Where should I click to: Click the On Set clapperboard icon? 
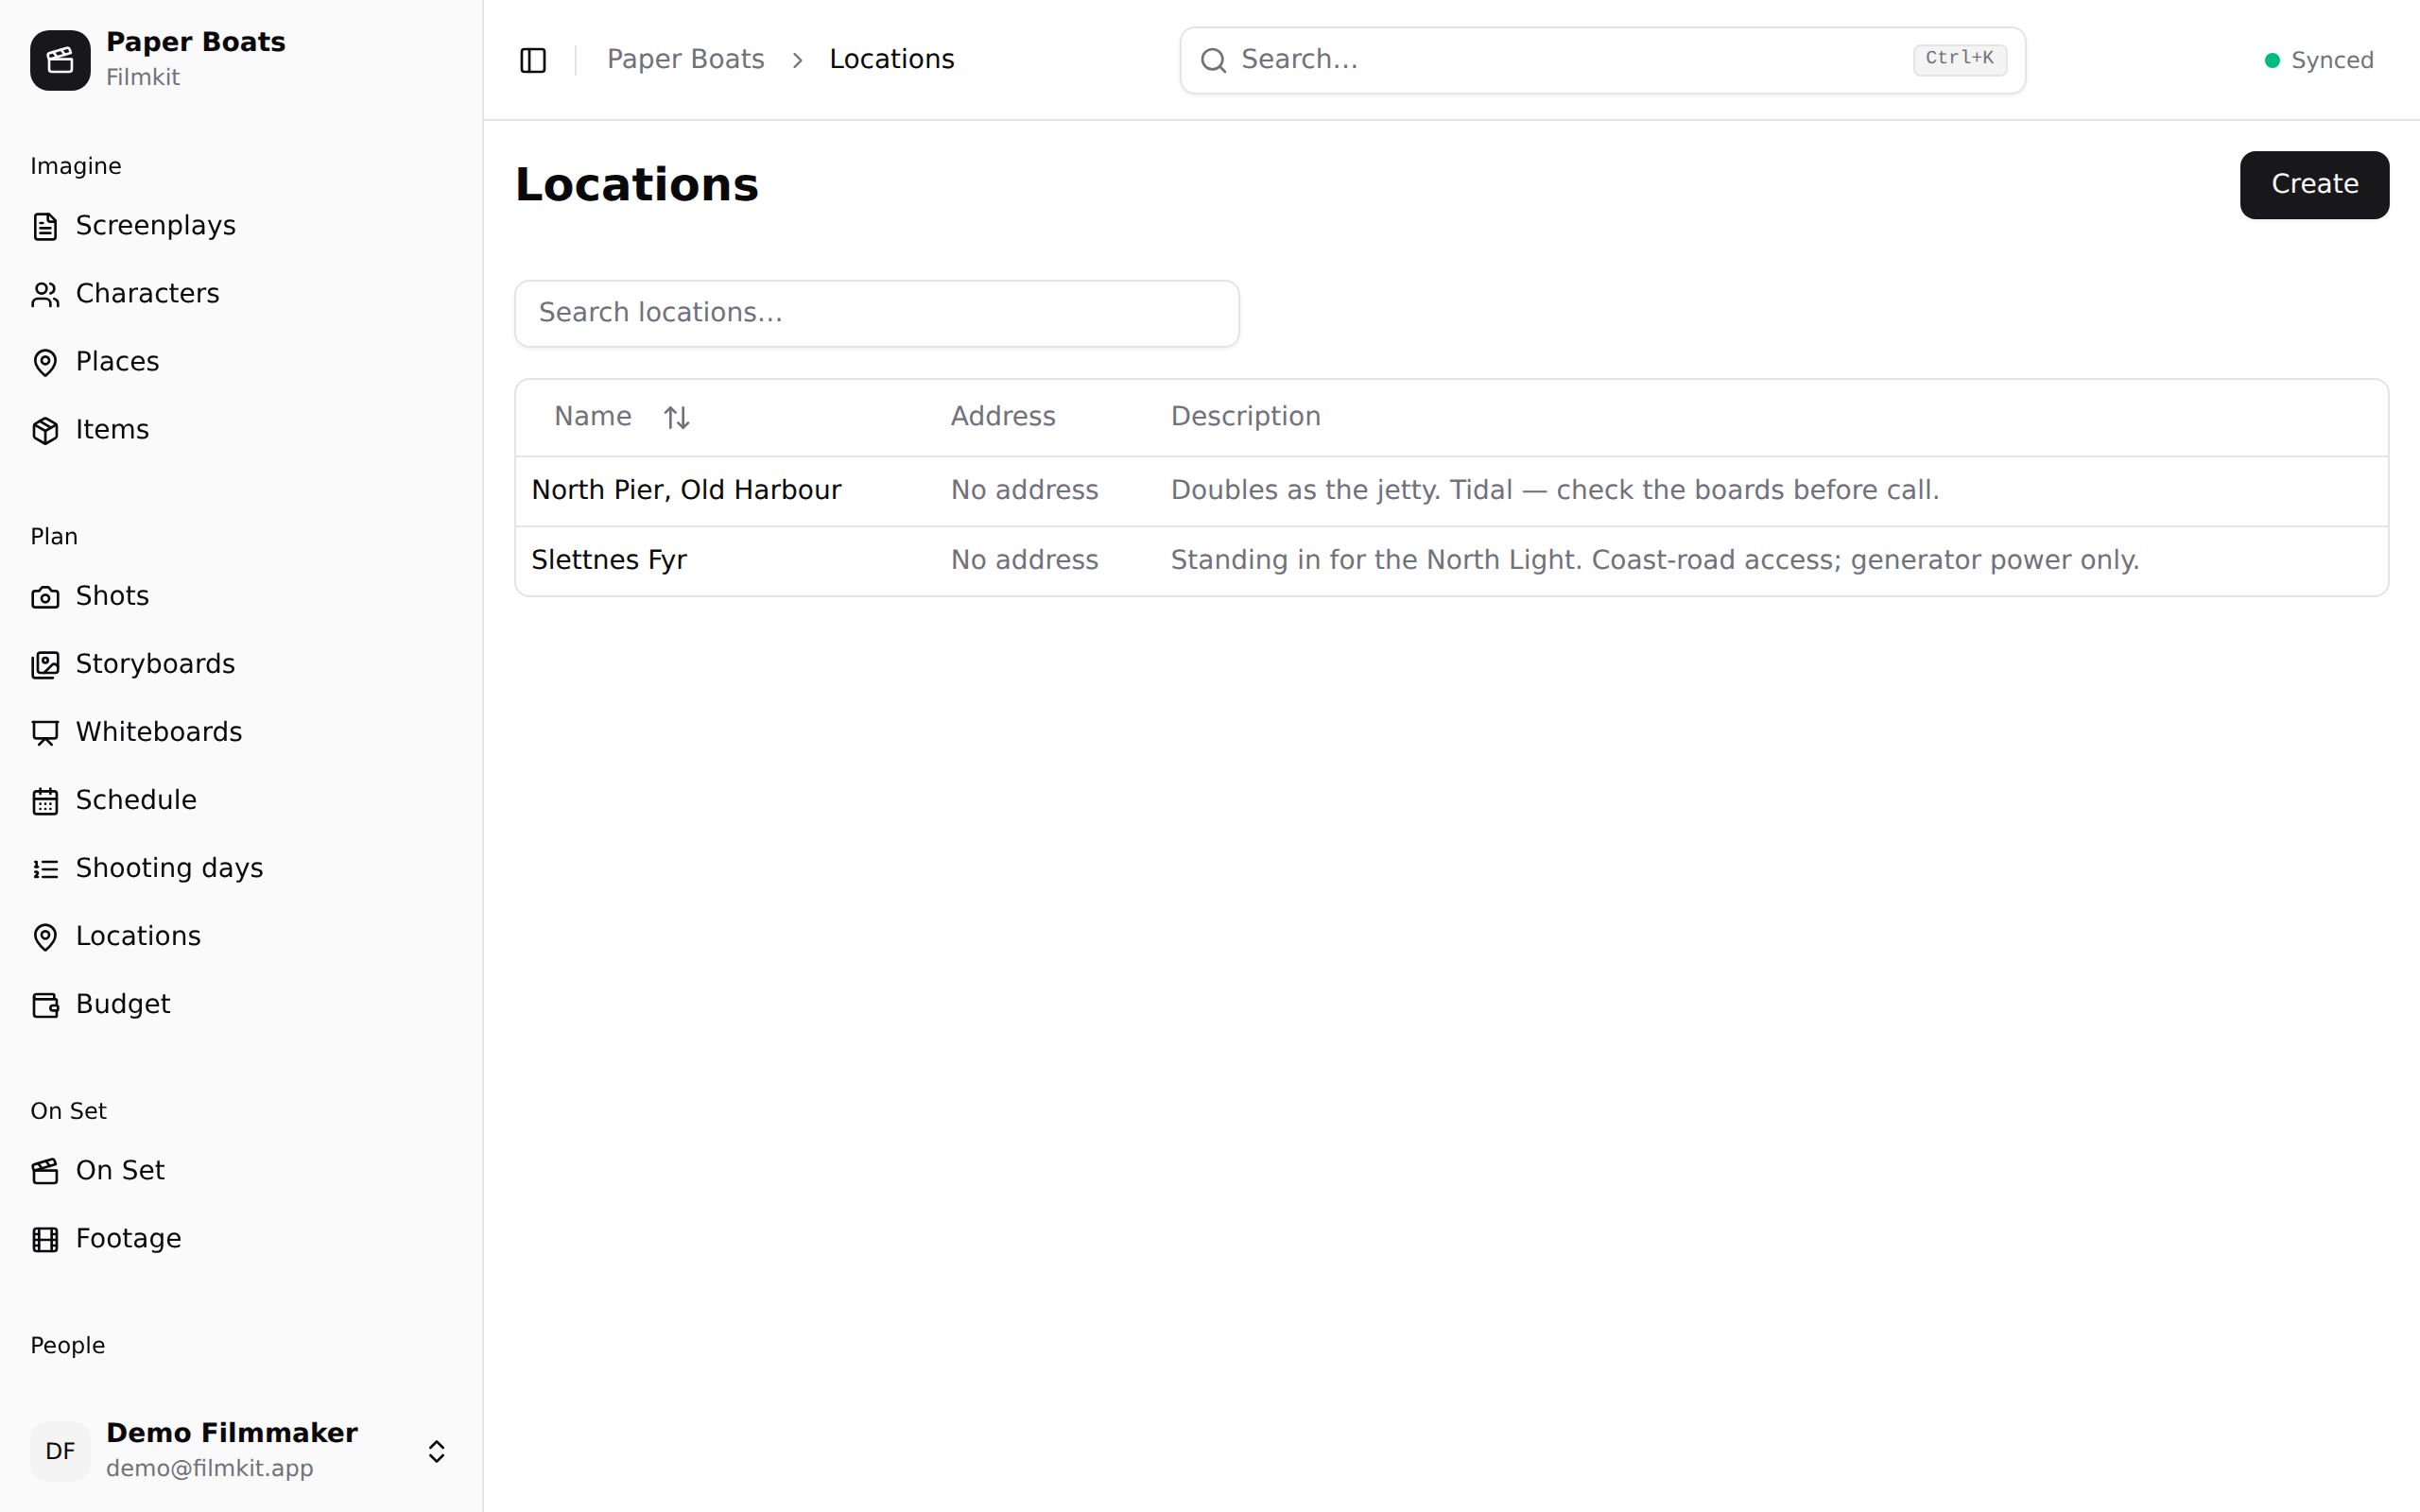(45, 1171)
